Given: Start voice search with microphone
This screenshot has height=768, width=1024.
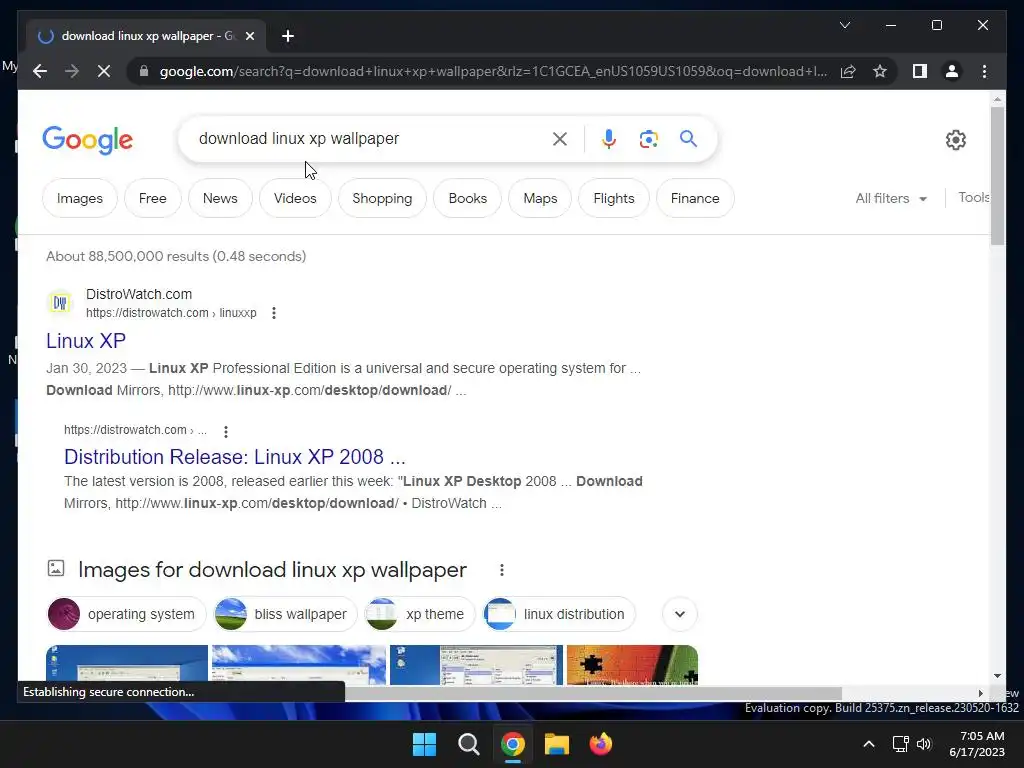Looking at the screenshot, I should (609, 138).
